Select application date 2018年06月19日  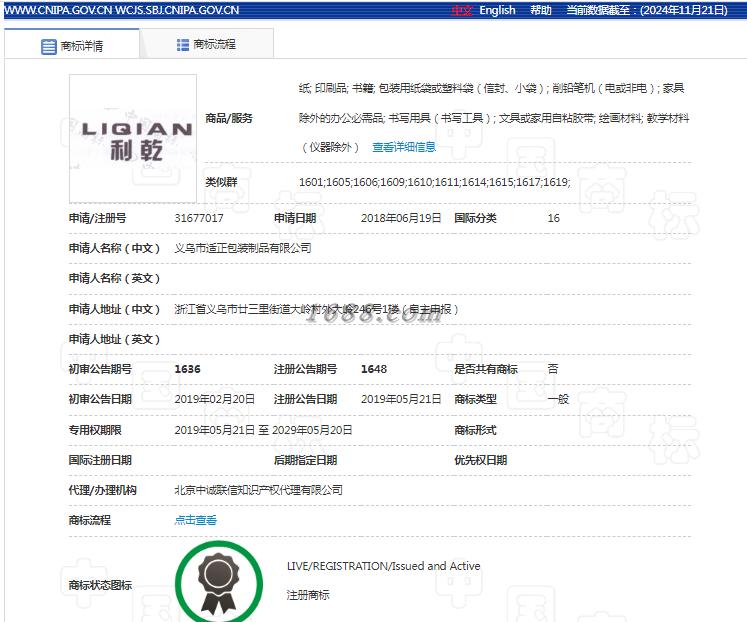point(401,218)
